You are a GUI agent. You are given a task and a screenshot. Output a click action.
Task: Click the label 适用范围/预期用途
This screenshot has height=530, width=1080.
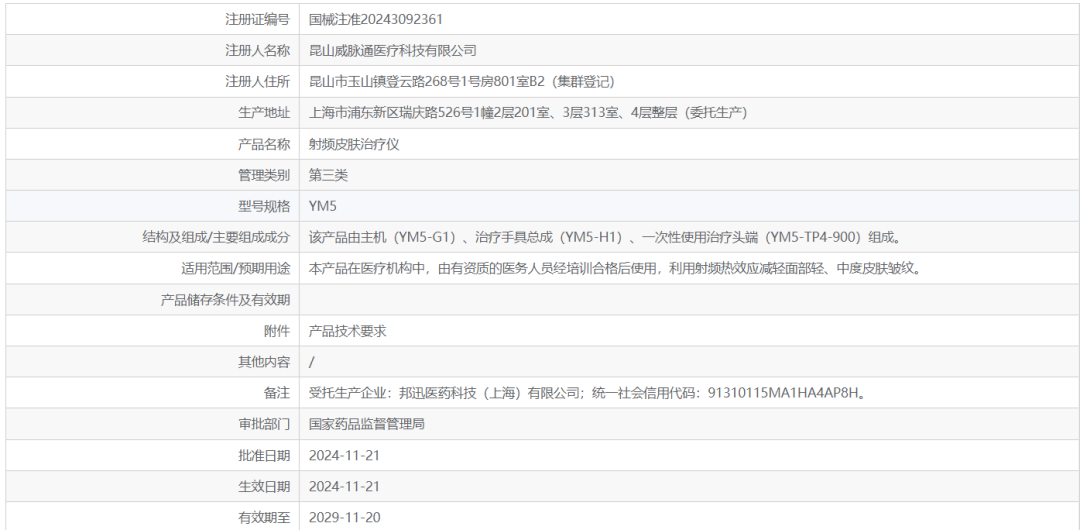click(236, 269)
